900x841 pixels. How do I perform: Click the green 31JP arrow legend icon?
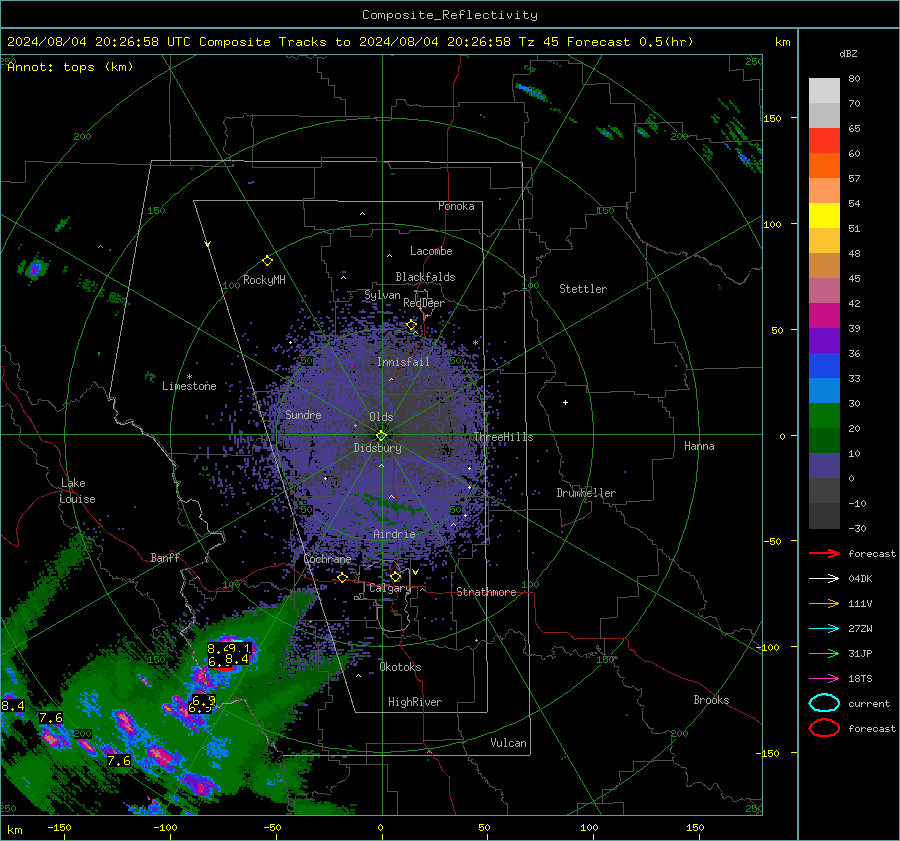tap(824, 653)
